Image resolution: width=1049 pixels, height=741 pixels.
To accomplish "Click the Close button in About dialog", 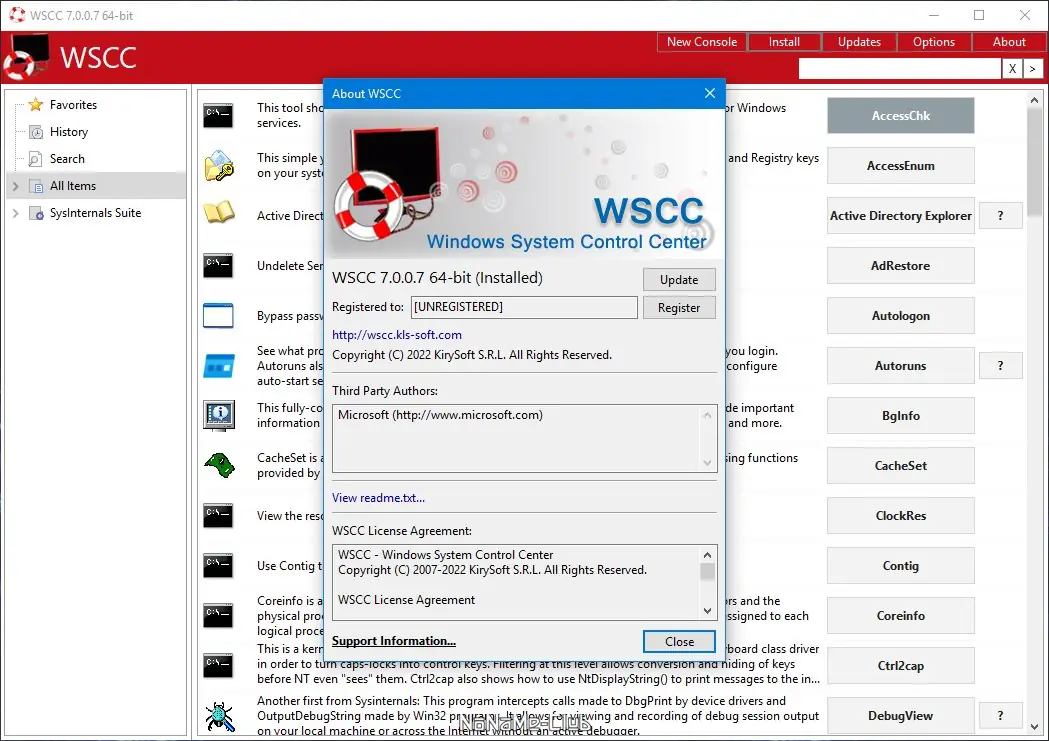I will click(x=679, y=641).
